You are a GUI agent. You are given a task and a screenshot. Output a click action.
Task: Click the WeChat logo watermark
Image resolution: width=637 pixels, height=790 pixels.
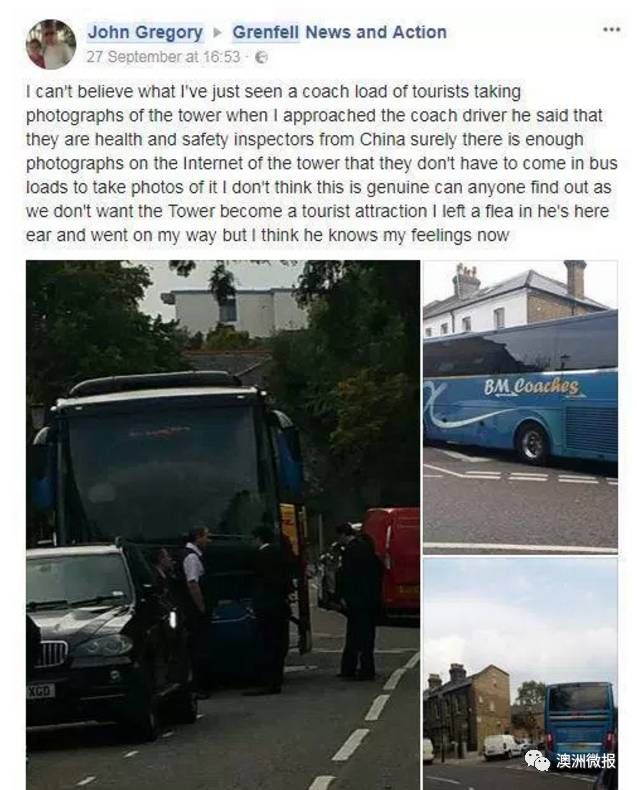(x=537, y=760)
